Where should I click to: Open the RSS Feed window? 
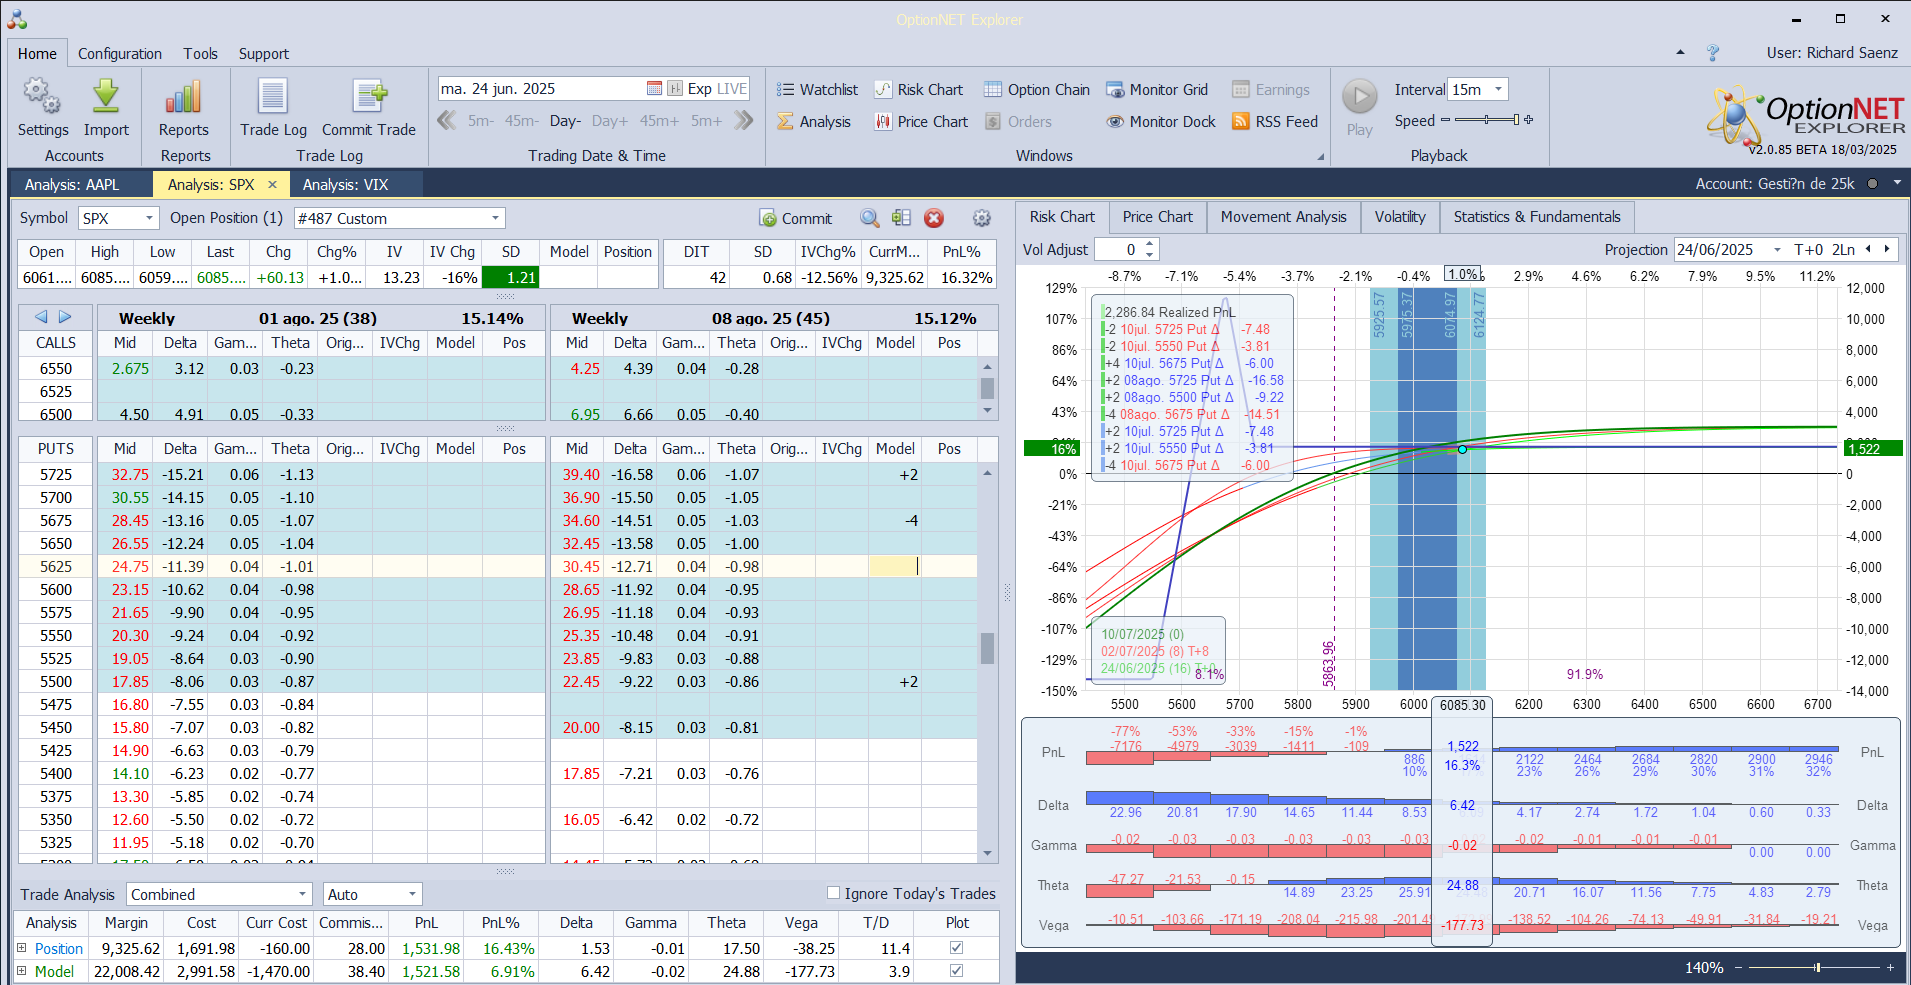click(x=1275, y=122)
